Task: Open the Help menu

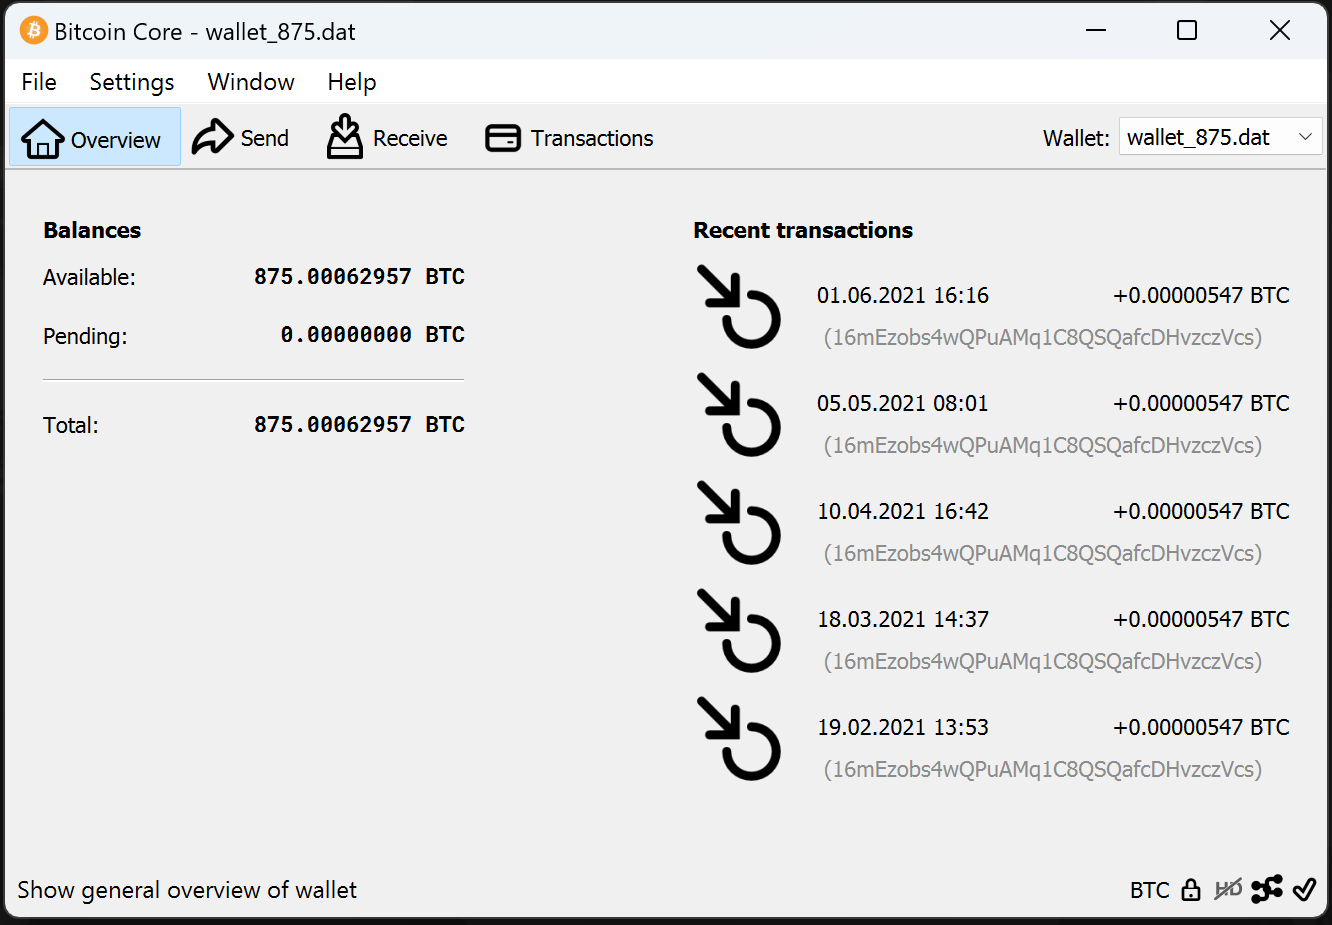Action: pos(352,82)
